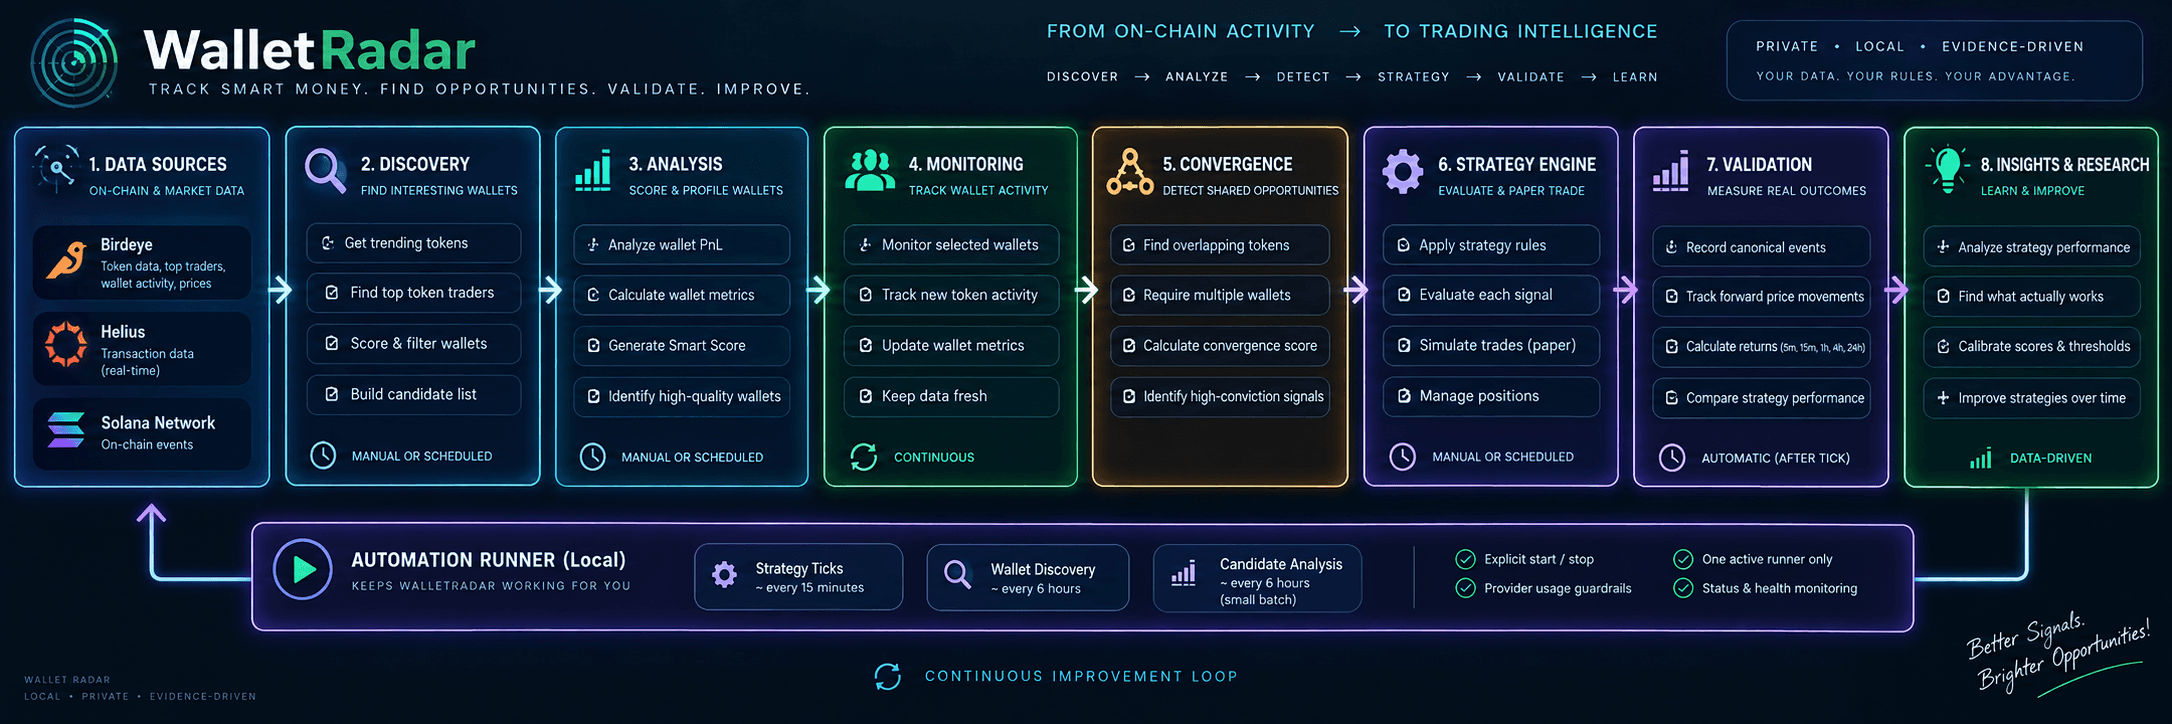The height and width of the screenshot is (724, 2172).
Task: Click the Data Sources header icon
Action: pyautogui.click(x=56, y=169)
